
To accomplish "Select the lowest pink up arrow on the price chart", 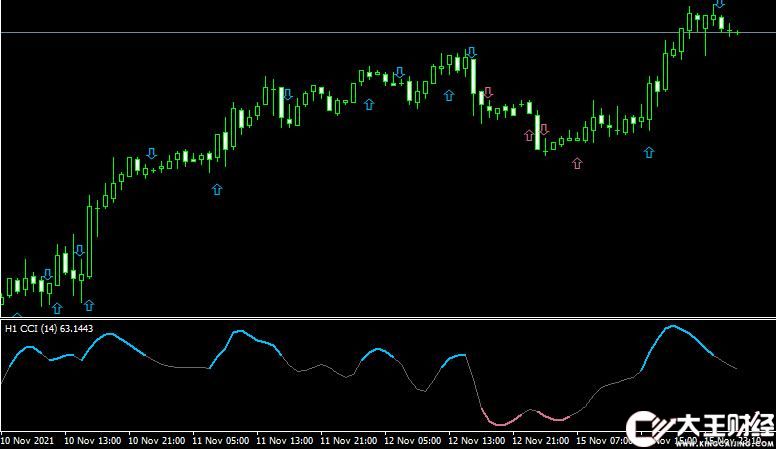I will coord(577,163).
